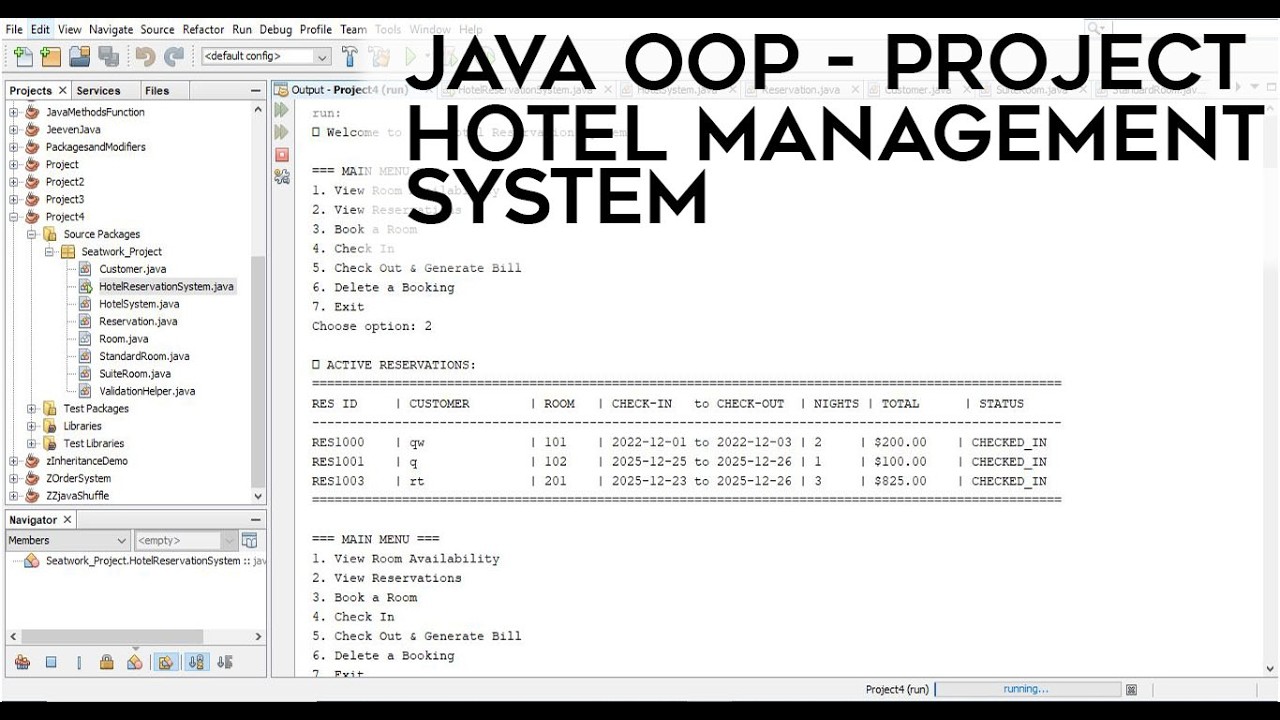Click the Save All toolbar icon
This screenshot has width=1280, height=720.
point(108,56)
